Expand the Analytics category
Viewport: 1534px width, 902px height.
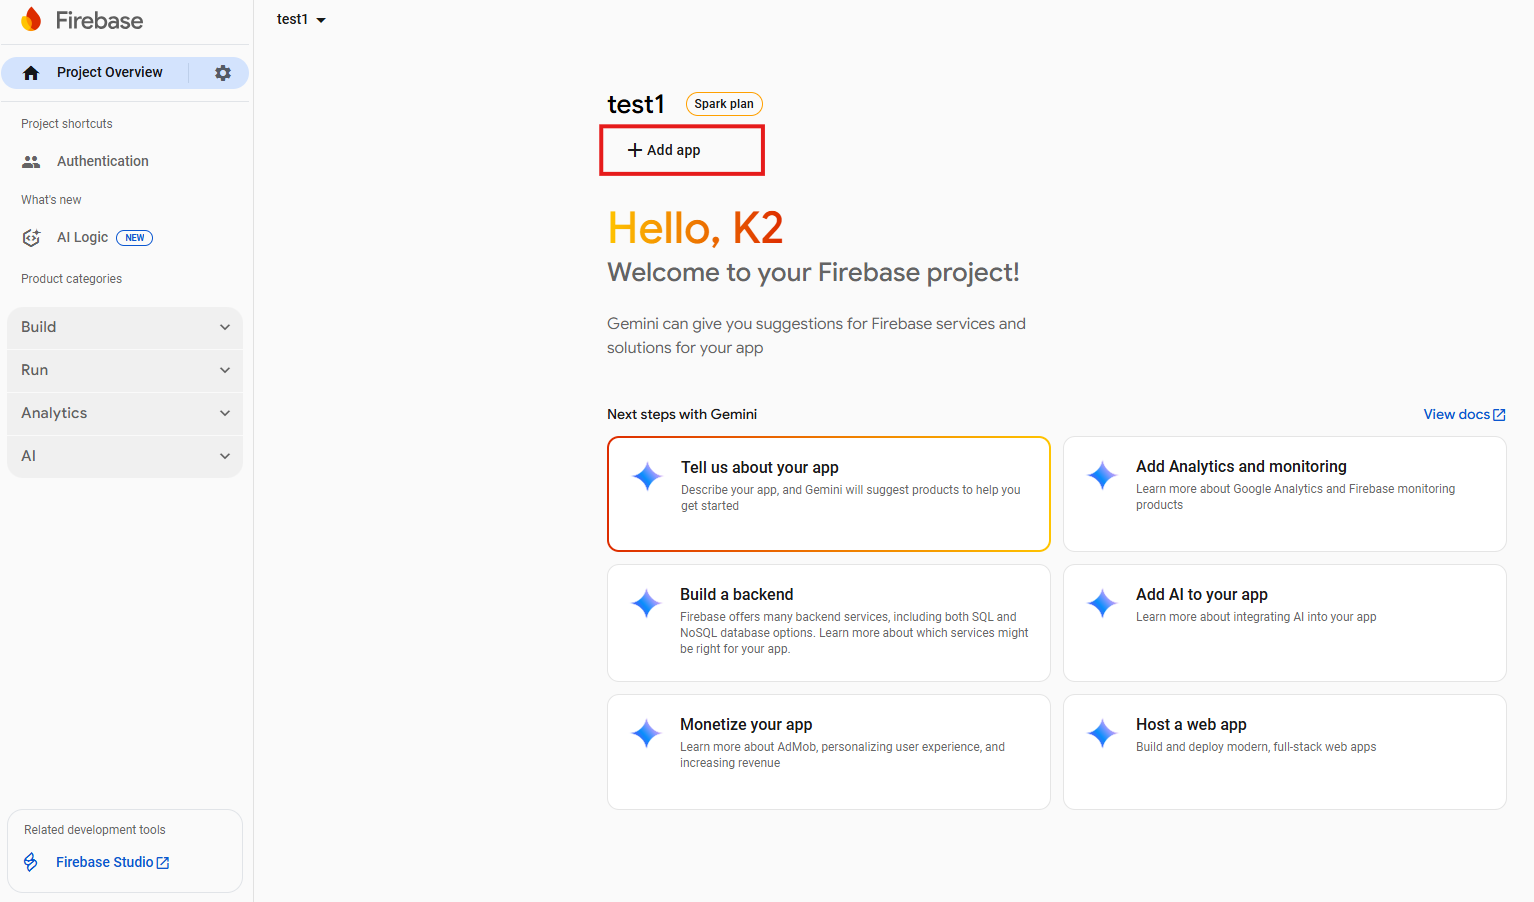pyautogui.click(x=125, y=413)
